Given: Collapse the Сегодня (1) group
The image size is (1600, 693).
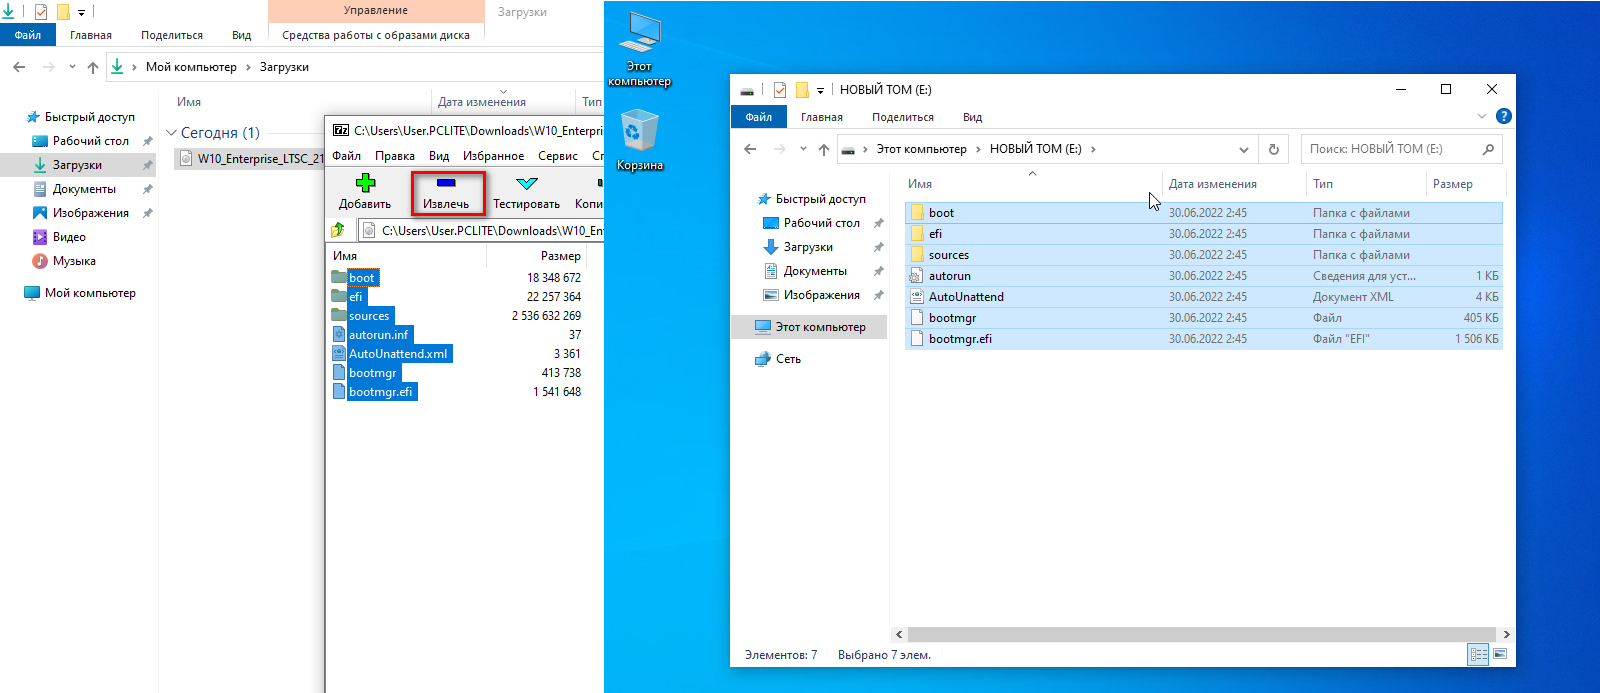Looking at the screenshot, I should pos(171,133).
